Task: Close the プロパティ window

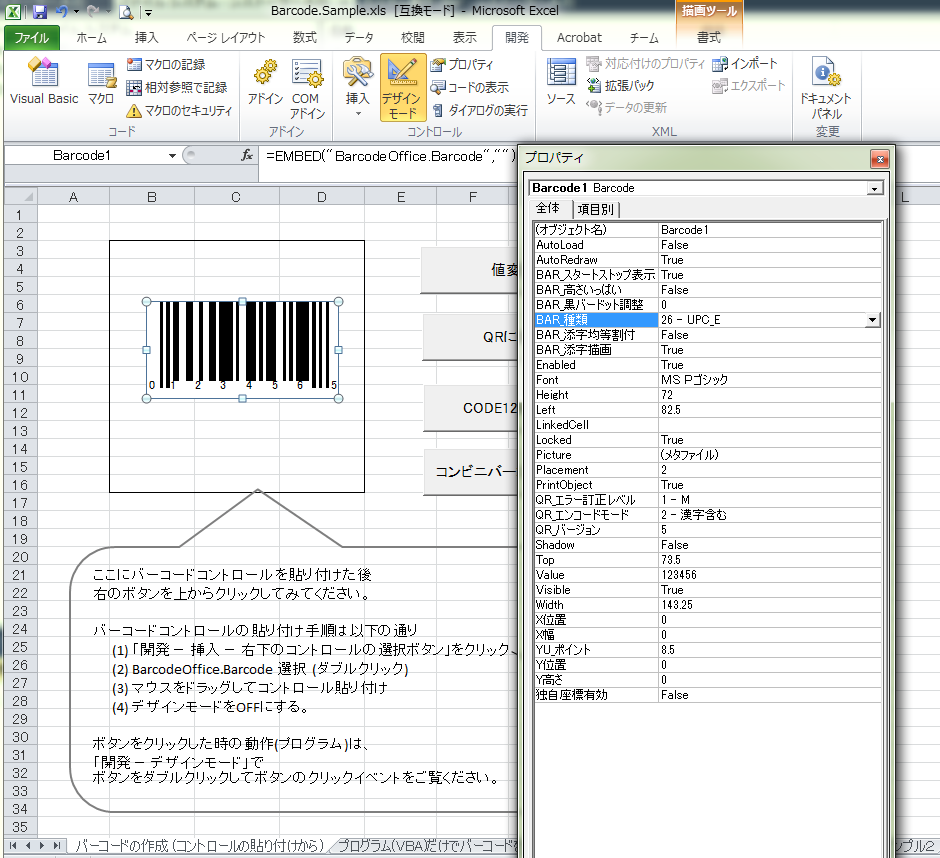Action: (879, 159)
